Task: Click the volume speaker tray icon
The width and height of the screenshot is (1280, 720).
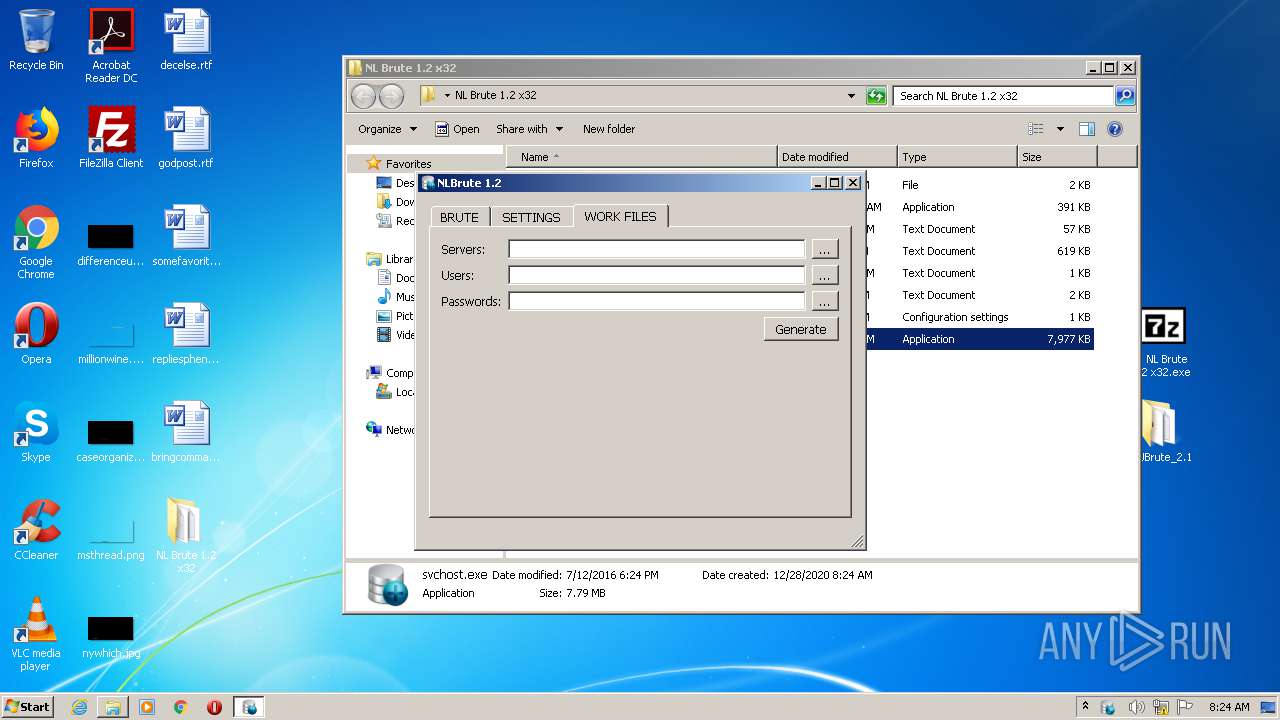Action: coord(1136,707)
